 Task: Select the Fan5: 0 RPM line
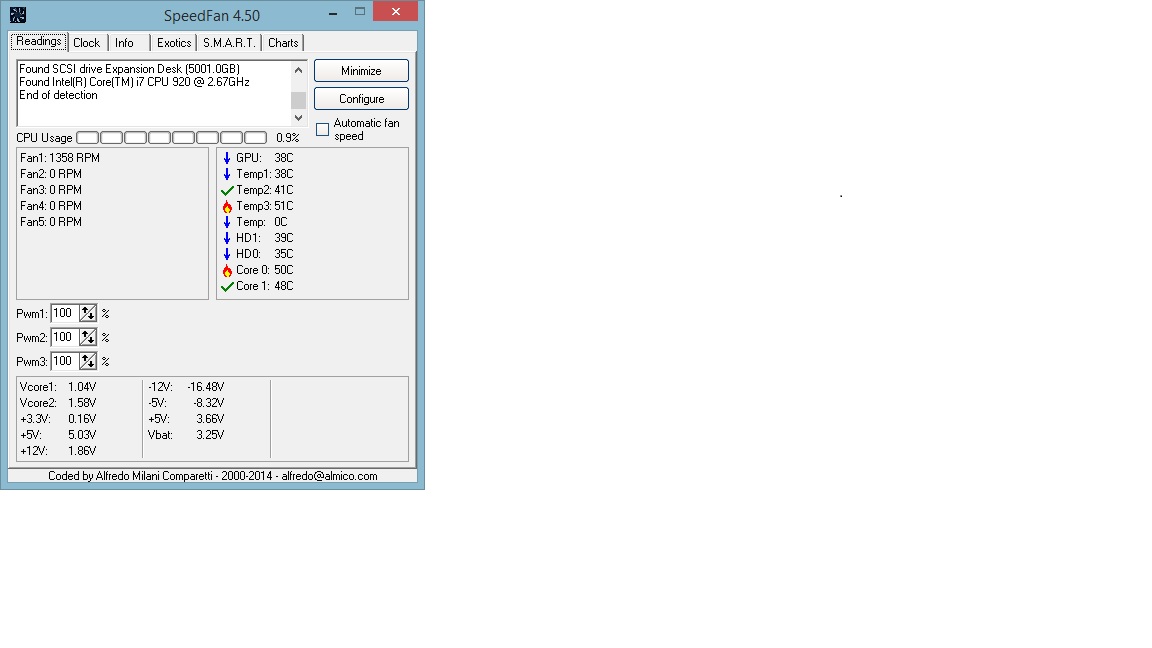click(x=51, y=222)
